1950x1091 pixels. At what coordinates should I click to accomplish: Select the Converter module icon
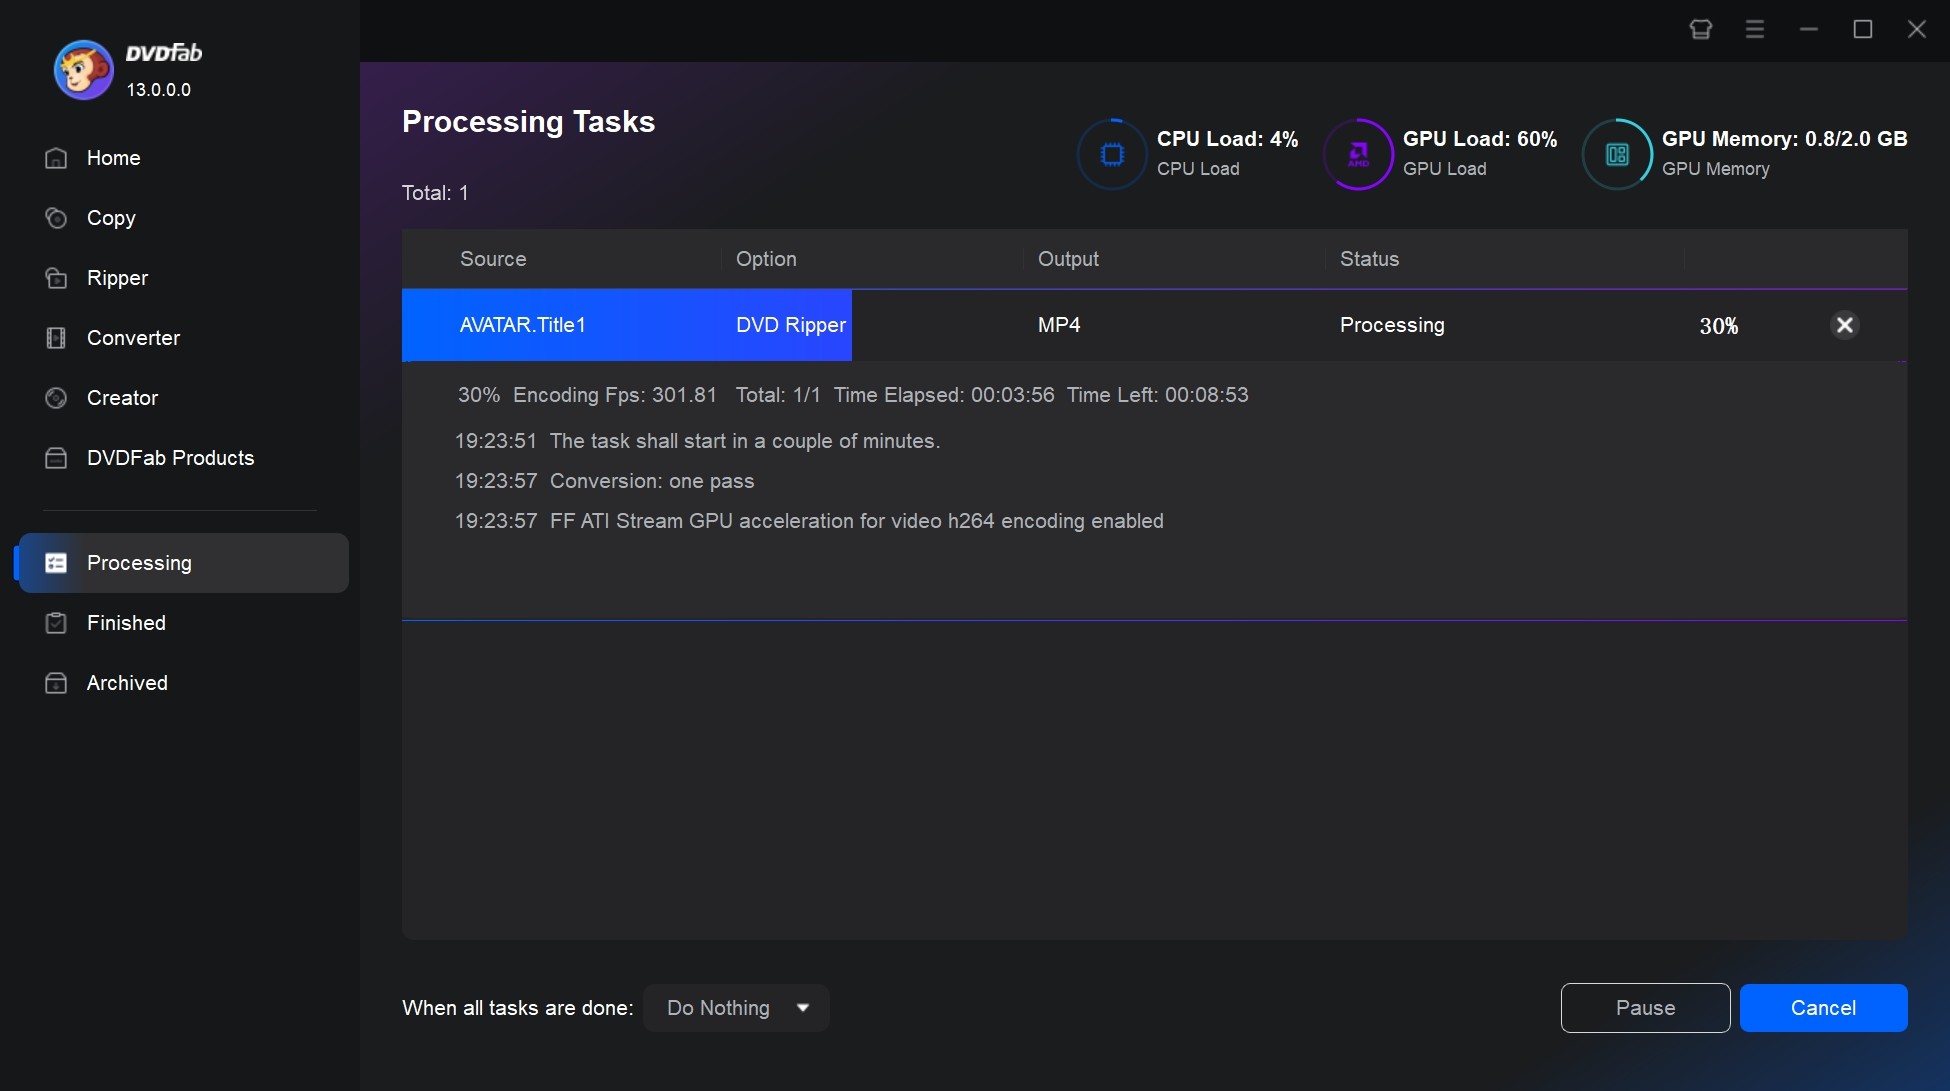56,337
